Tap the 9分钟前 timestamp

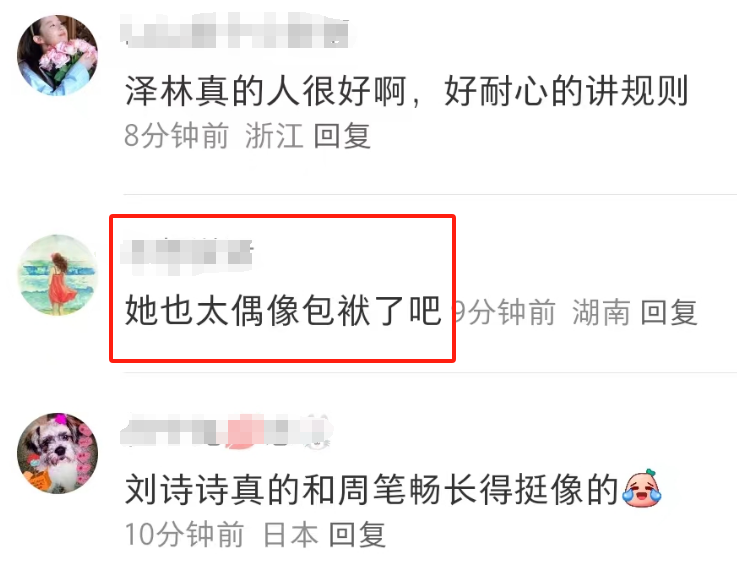click(x=504, y=312)
